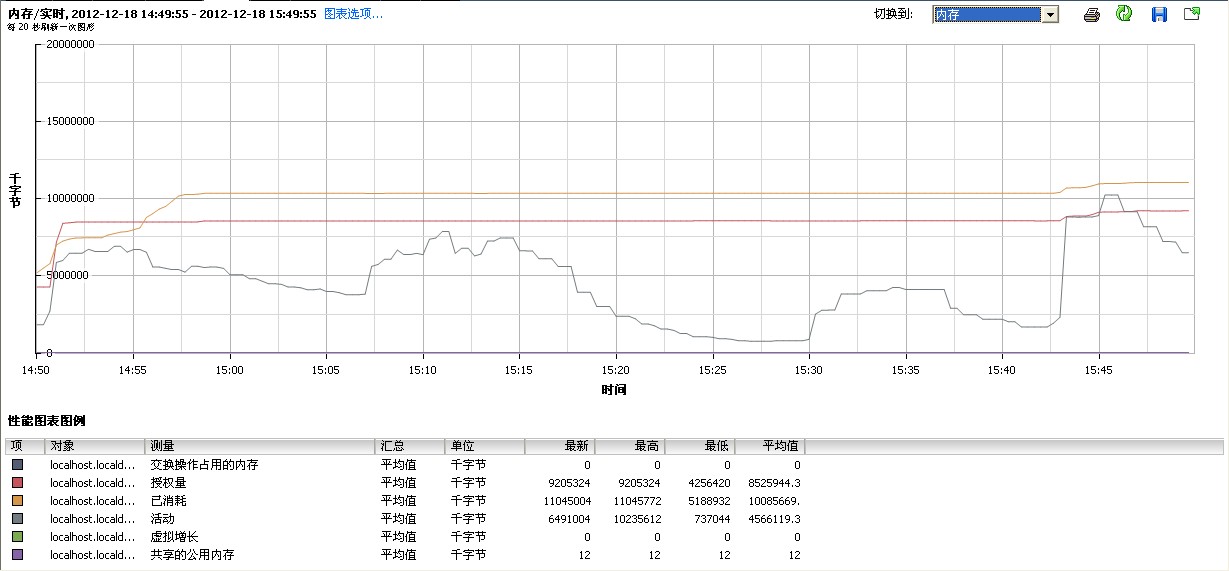The height and width of the screenshot is (571, 1229).
Task: Save the chart with the floppy disk icon
Action: click(1159, 14)
